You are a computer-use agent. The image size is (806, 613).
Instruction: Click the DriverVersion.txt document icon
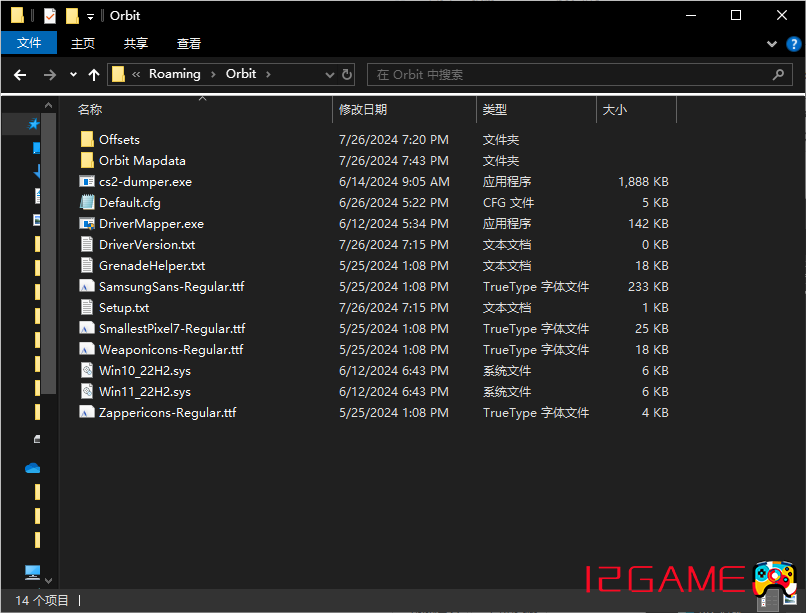tap(87, 245)
